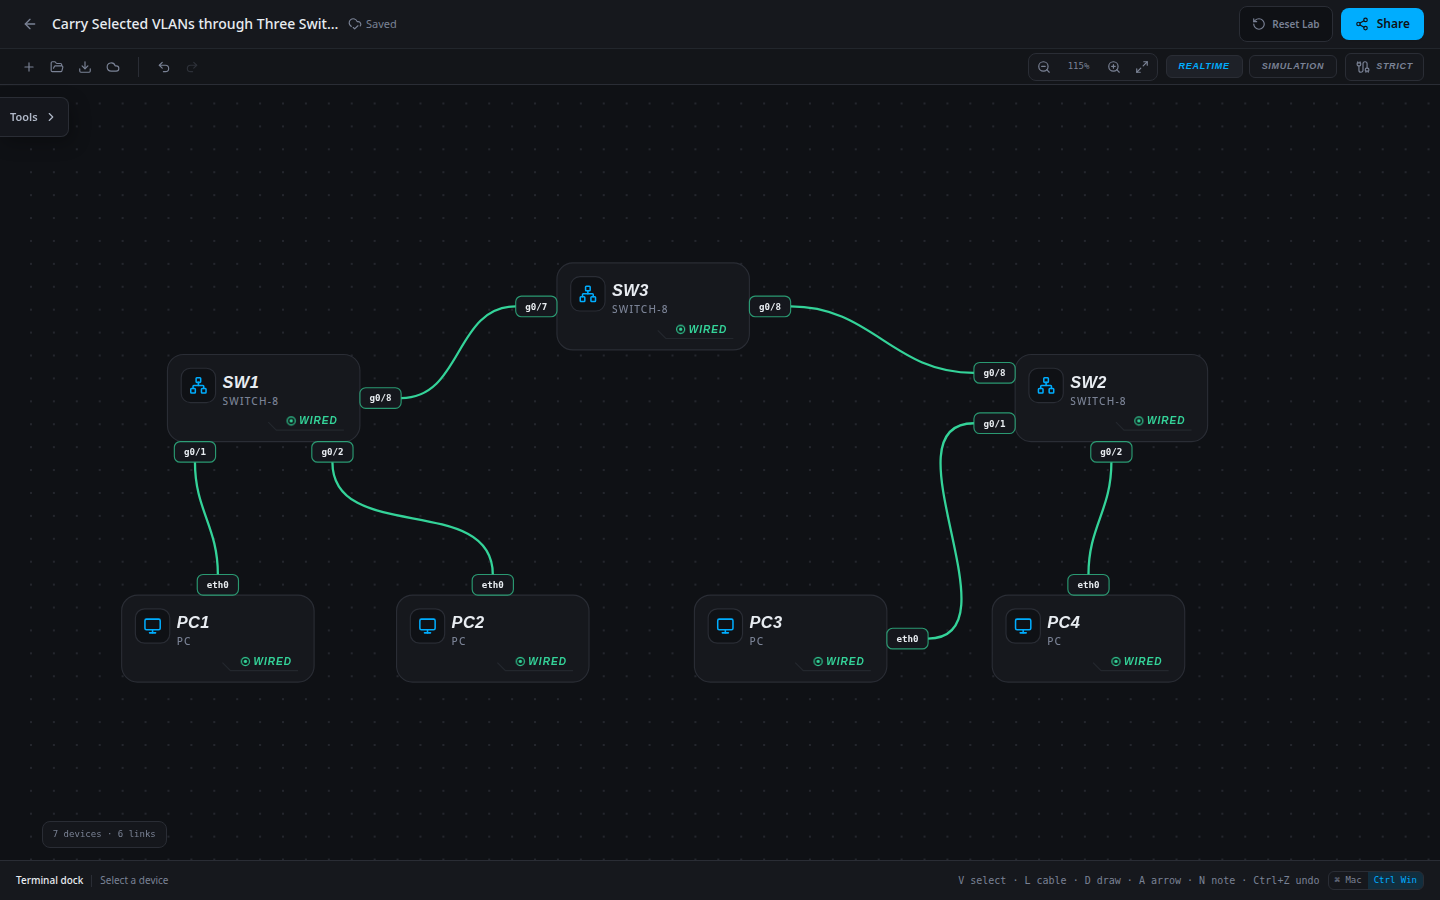Click the cloud Saved status icon
The image size is (1440, 900).
pyautogui.click(x=355, y=24)
